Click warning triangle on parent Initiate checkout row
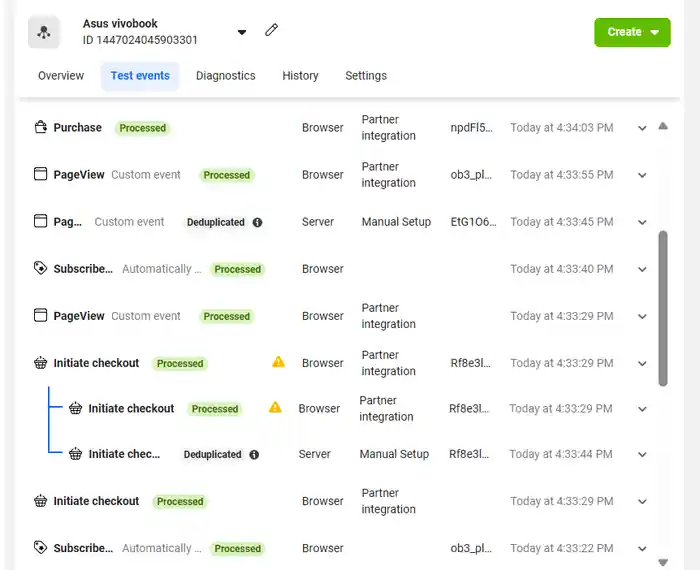700x570 pixels. [278, 362]
